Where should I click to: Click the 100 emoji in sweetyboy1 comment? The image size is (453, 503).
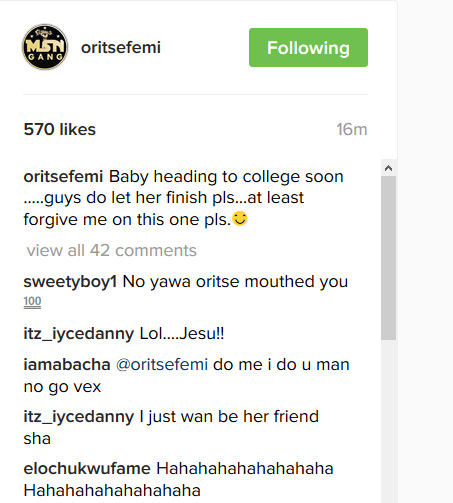pos(32,302)
